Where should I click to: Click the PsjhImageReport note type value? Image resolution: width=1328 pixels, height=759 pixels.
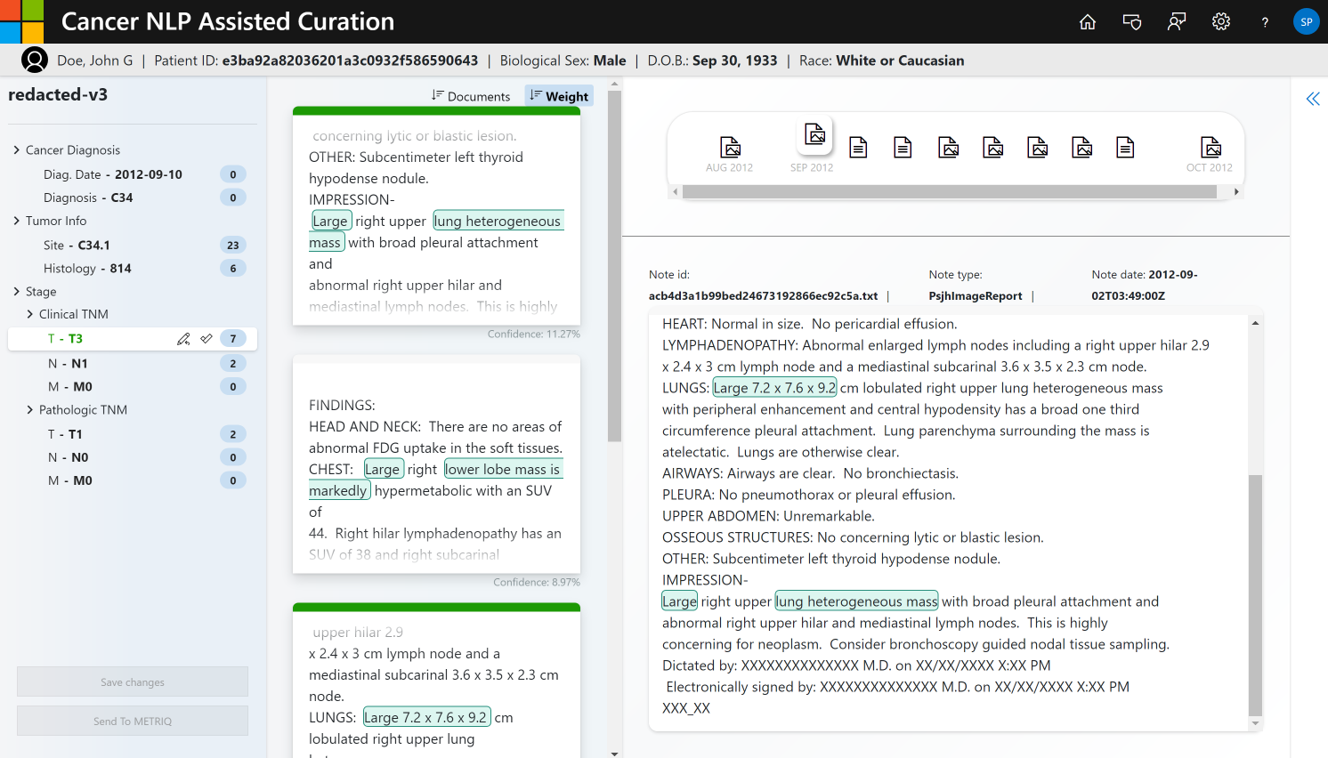click(975, 296)
